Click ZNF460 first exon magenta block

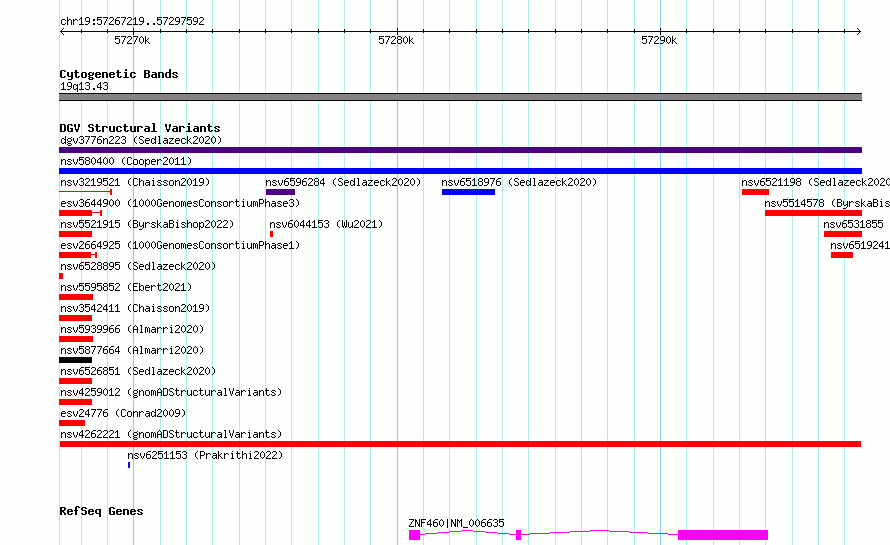coord(414,535)
